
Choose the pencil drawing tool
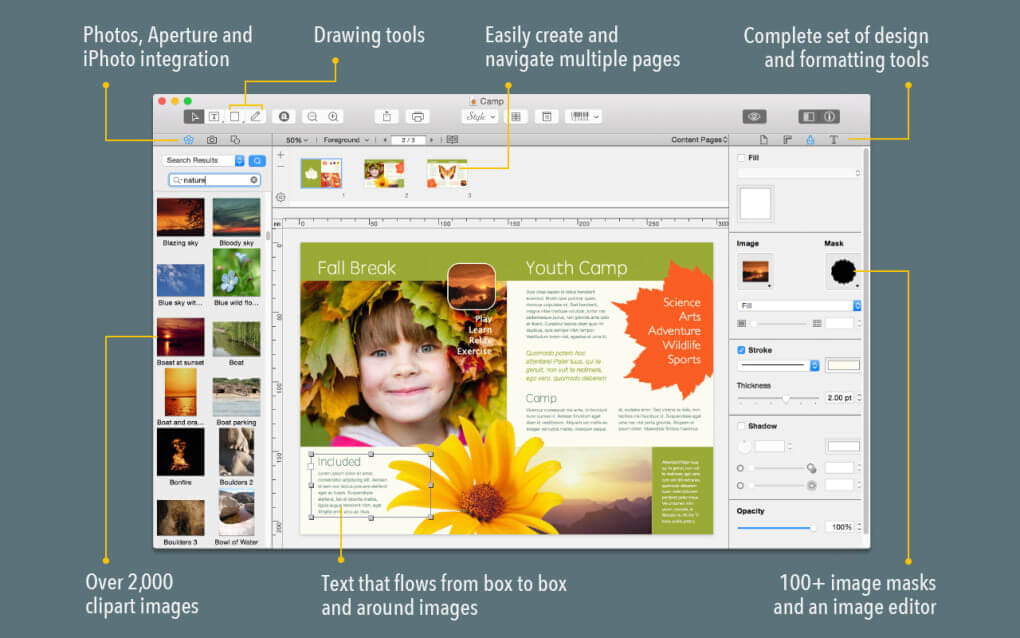coord(255,117)
